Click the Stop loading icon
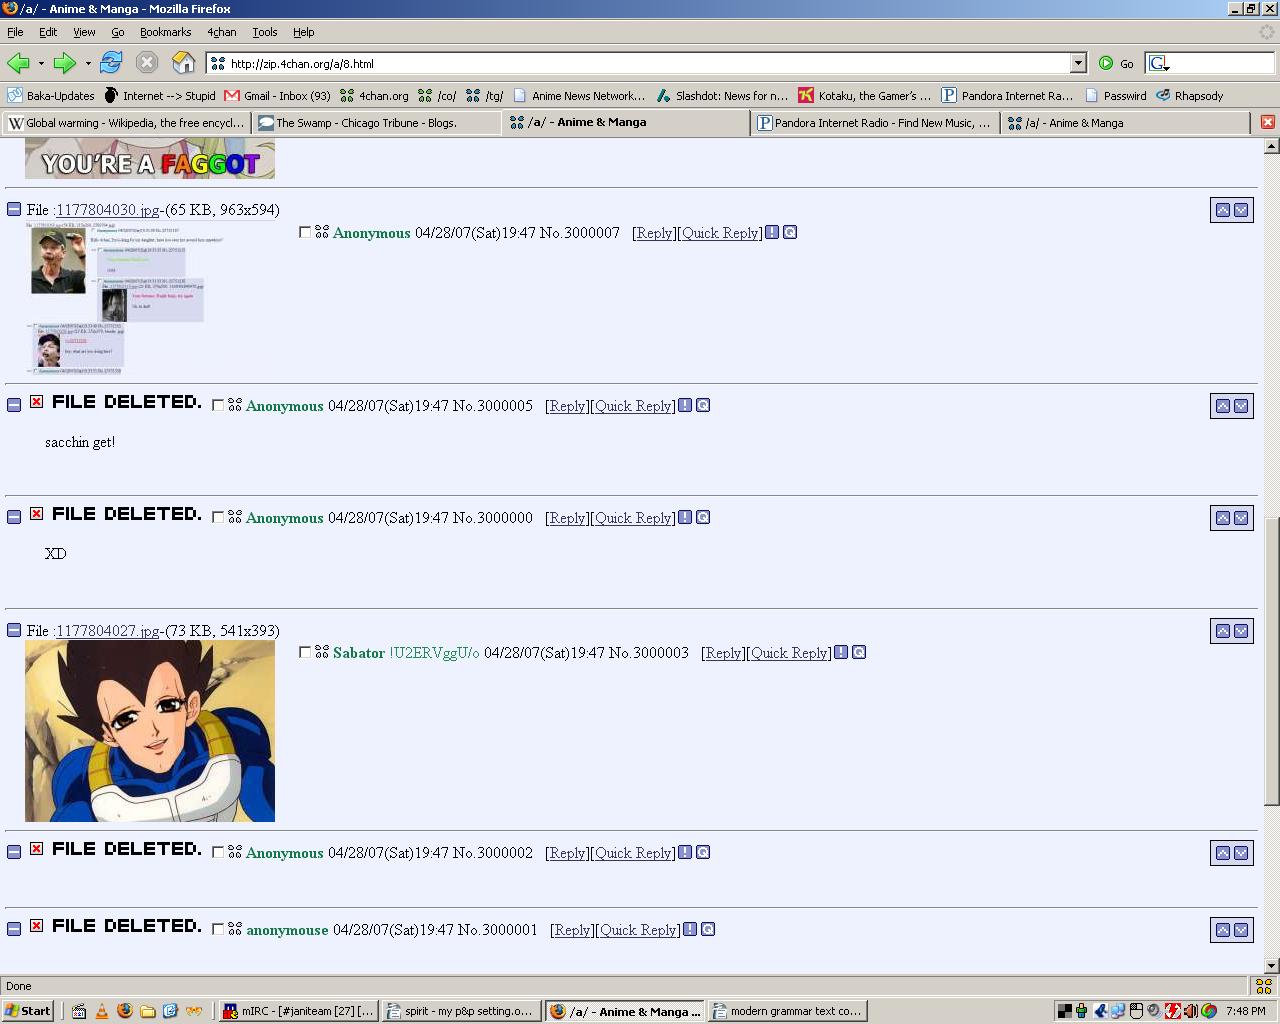Screen dimensions: 1280x1024 pyautogui.click(x=147, y=63)
